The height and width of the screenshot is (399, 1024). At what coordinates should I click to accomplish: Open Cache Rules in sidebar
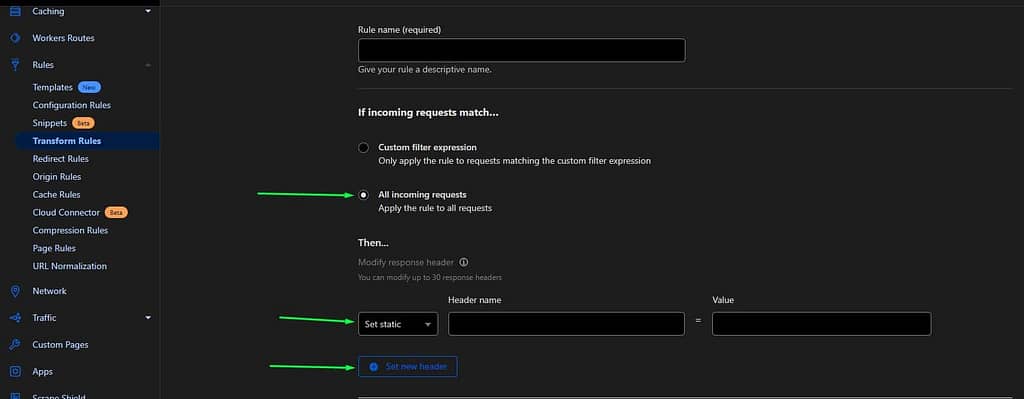(57, 195)
